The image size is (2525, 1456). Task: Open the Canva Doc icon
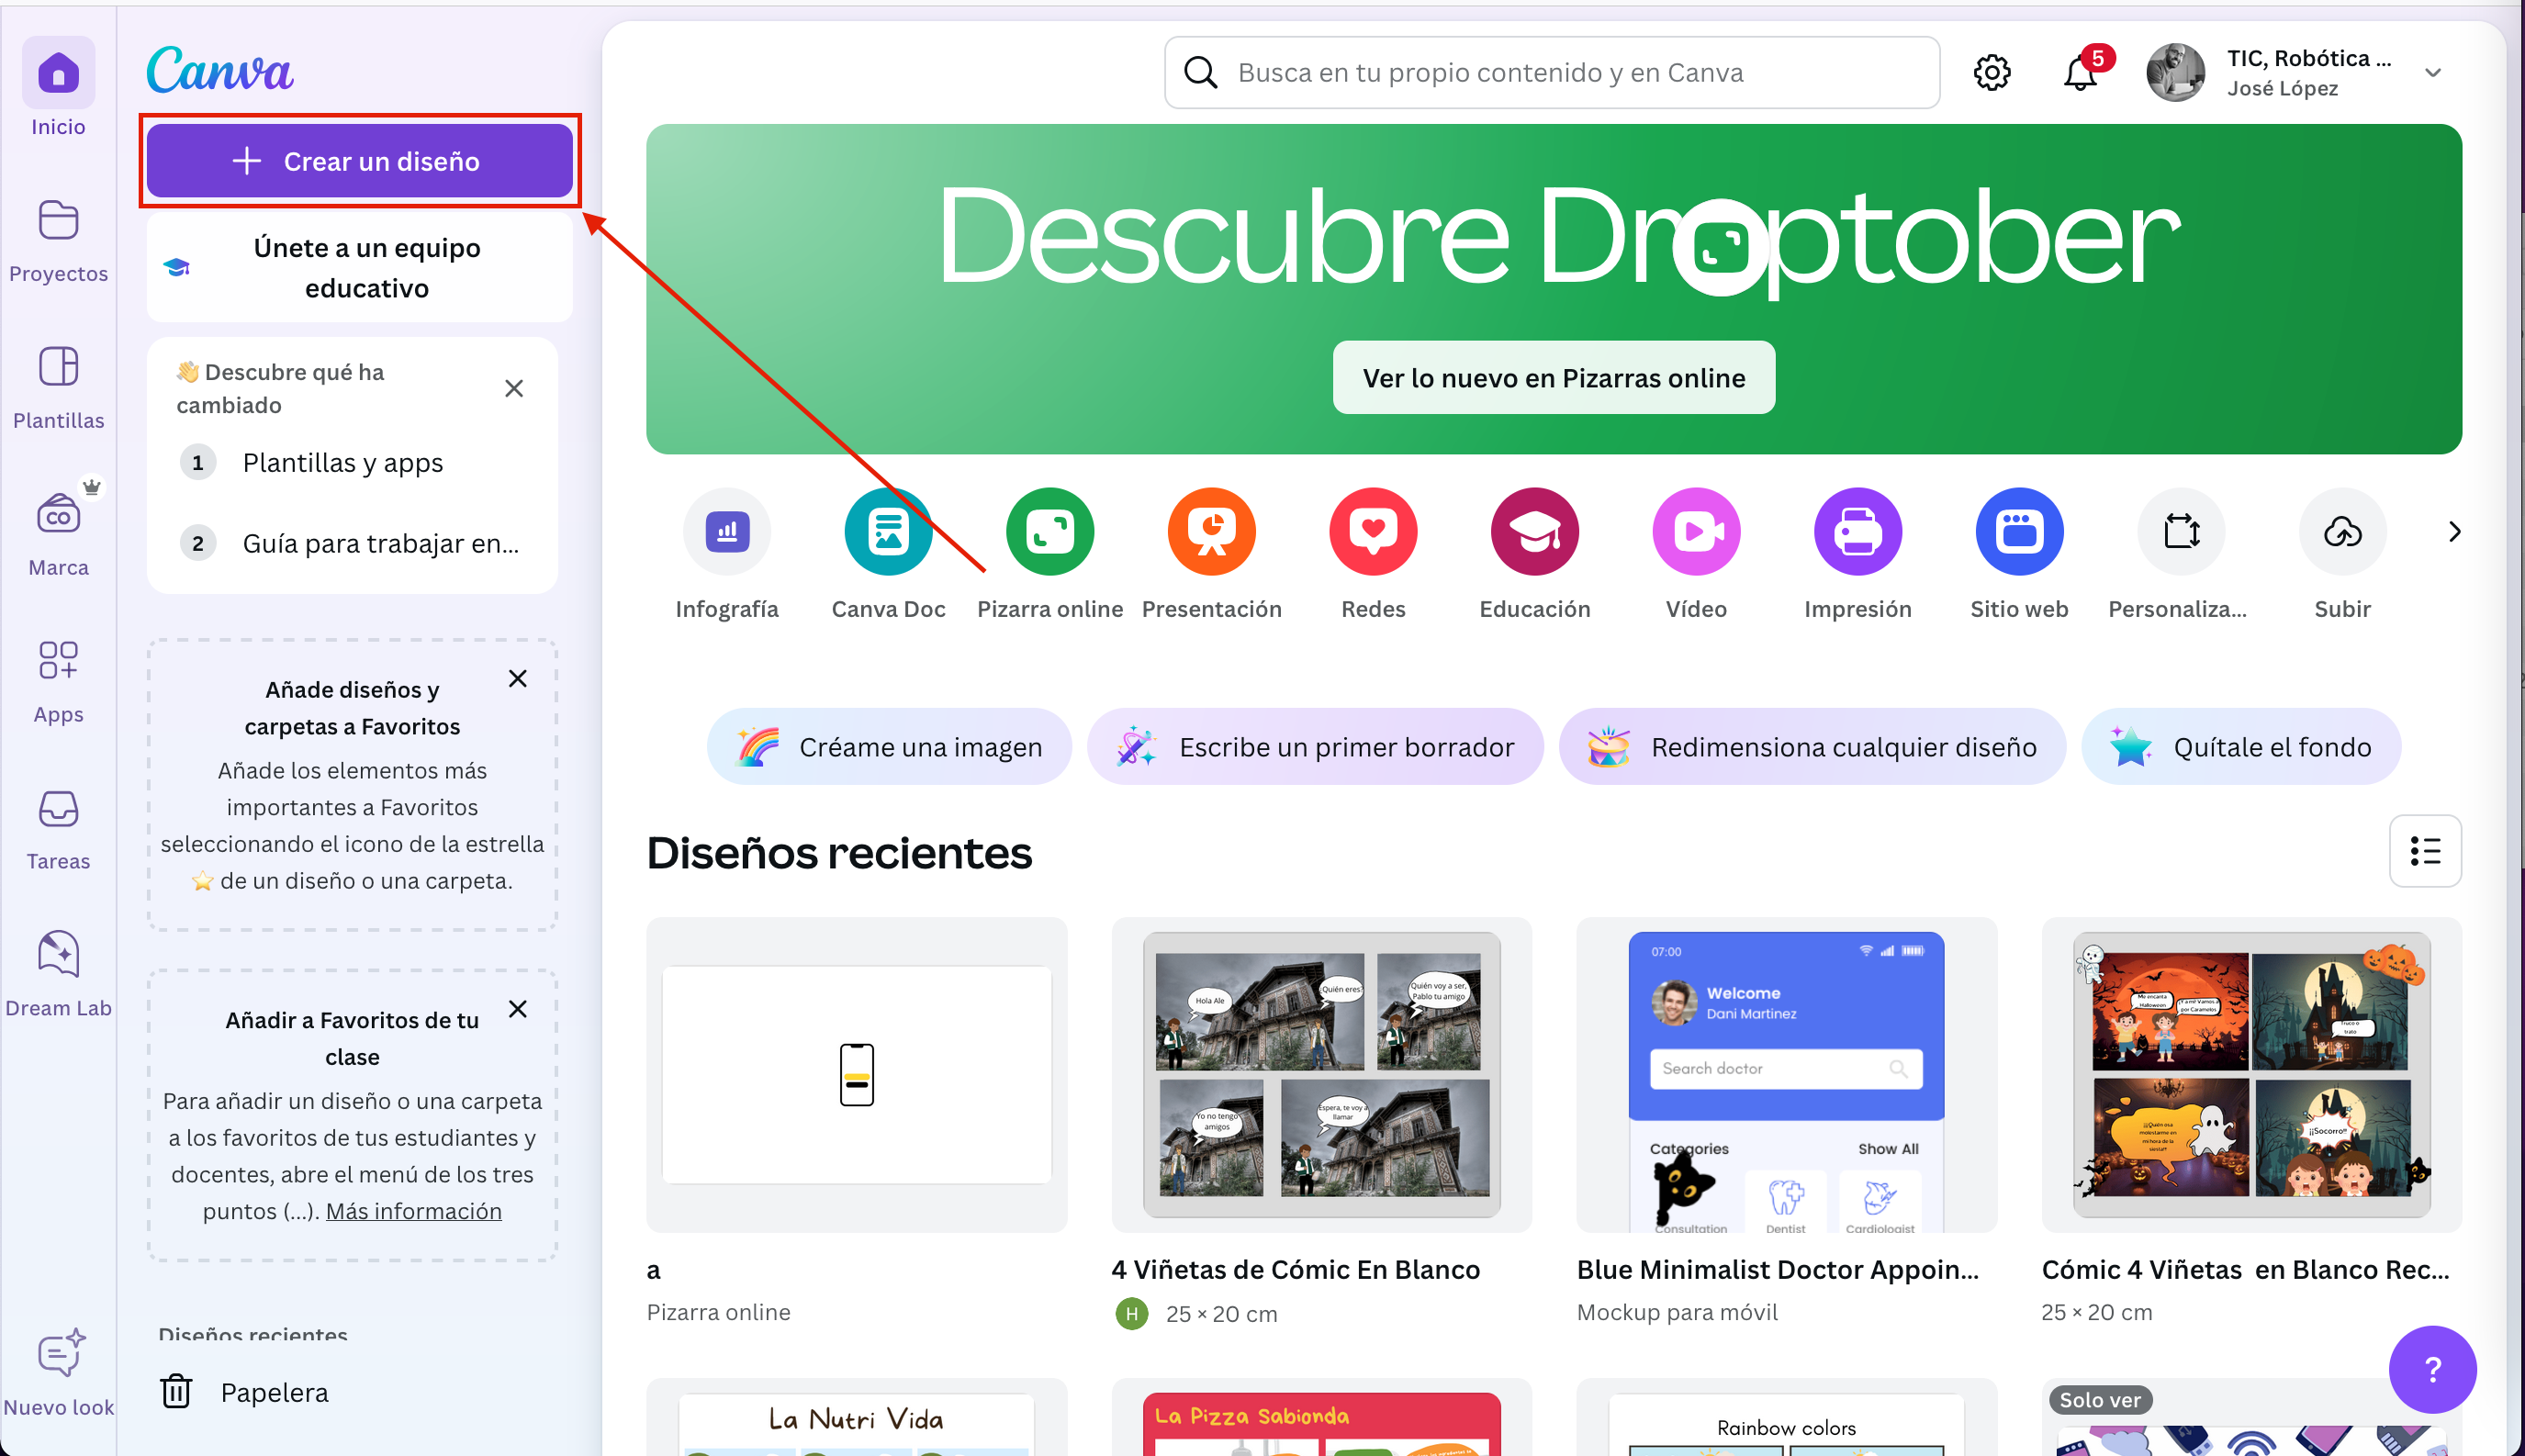click(x=887, y=532)
